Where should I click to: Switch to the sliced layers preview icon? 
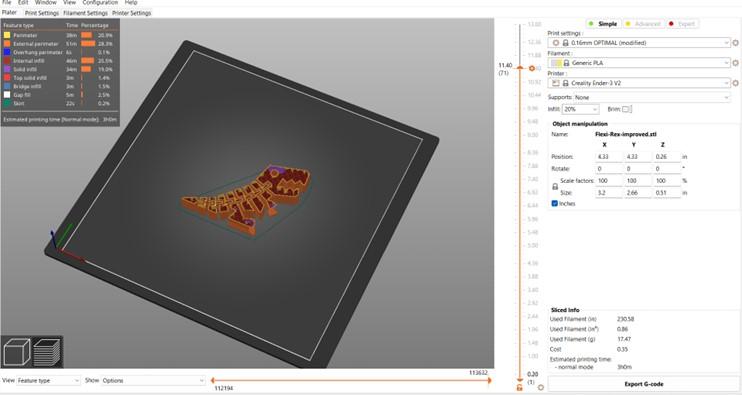[46, 352]
